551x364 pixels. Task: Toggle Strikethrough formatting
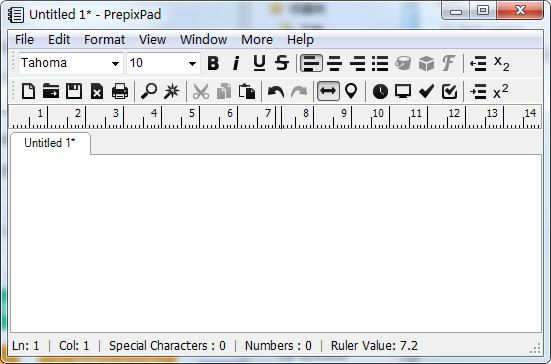[x=282, y=63]
